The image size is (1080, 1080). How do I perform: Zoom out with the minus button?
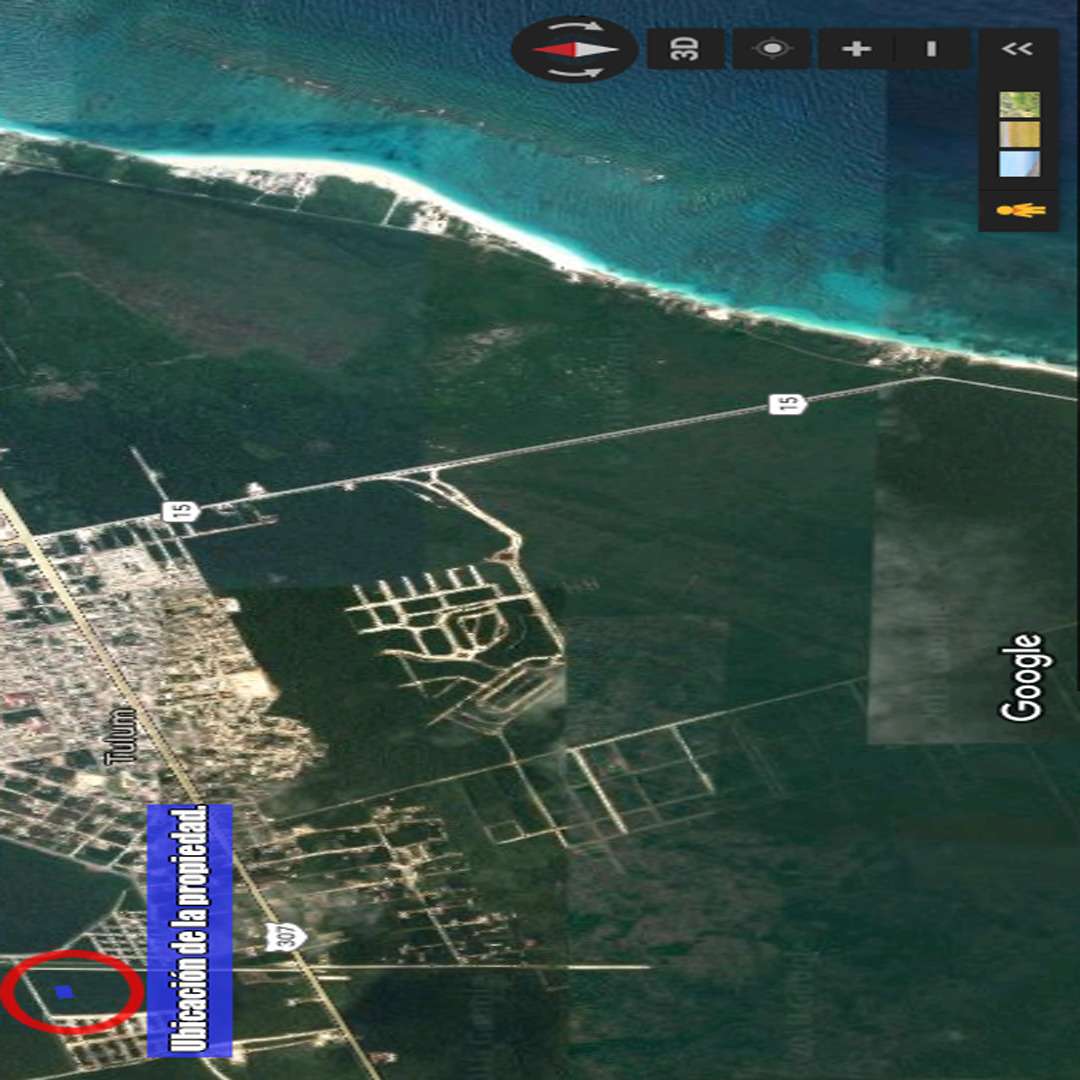pos(932,48)
